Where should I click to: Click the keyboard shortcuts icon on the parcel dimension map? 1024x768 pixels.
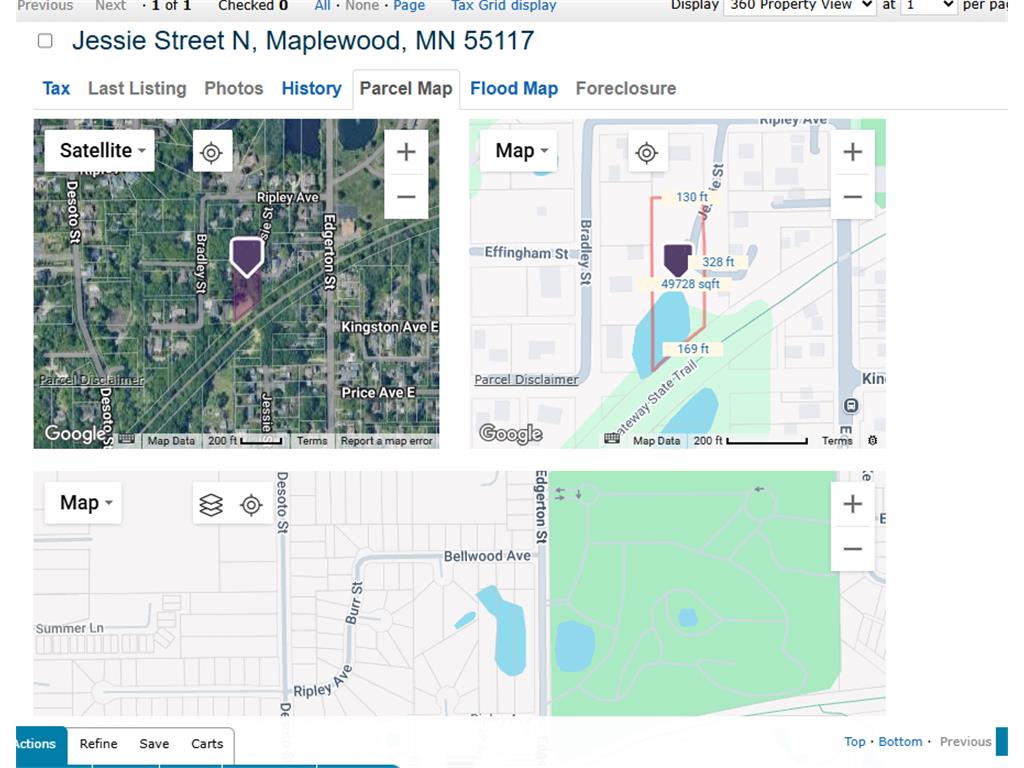tap(612, 438)
